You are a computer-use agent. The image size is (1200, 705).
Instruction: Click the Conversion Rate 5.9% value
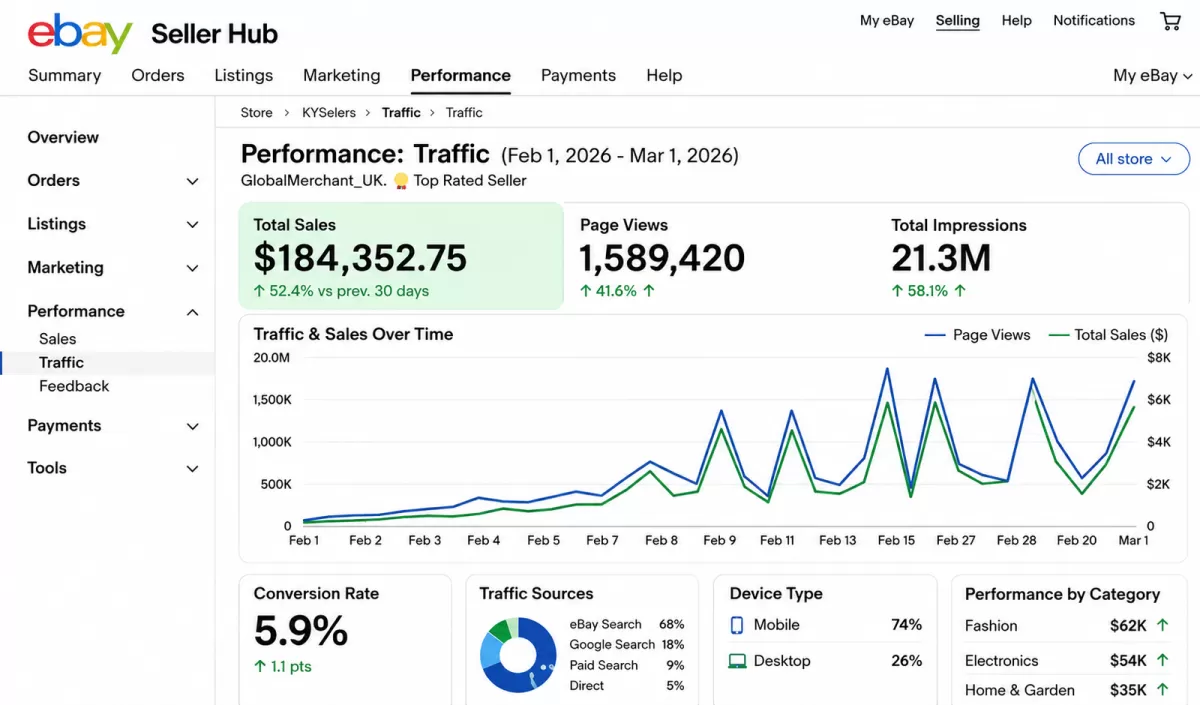[x=301, y=631]
